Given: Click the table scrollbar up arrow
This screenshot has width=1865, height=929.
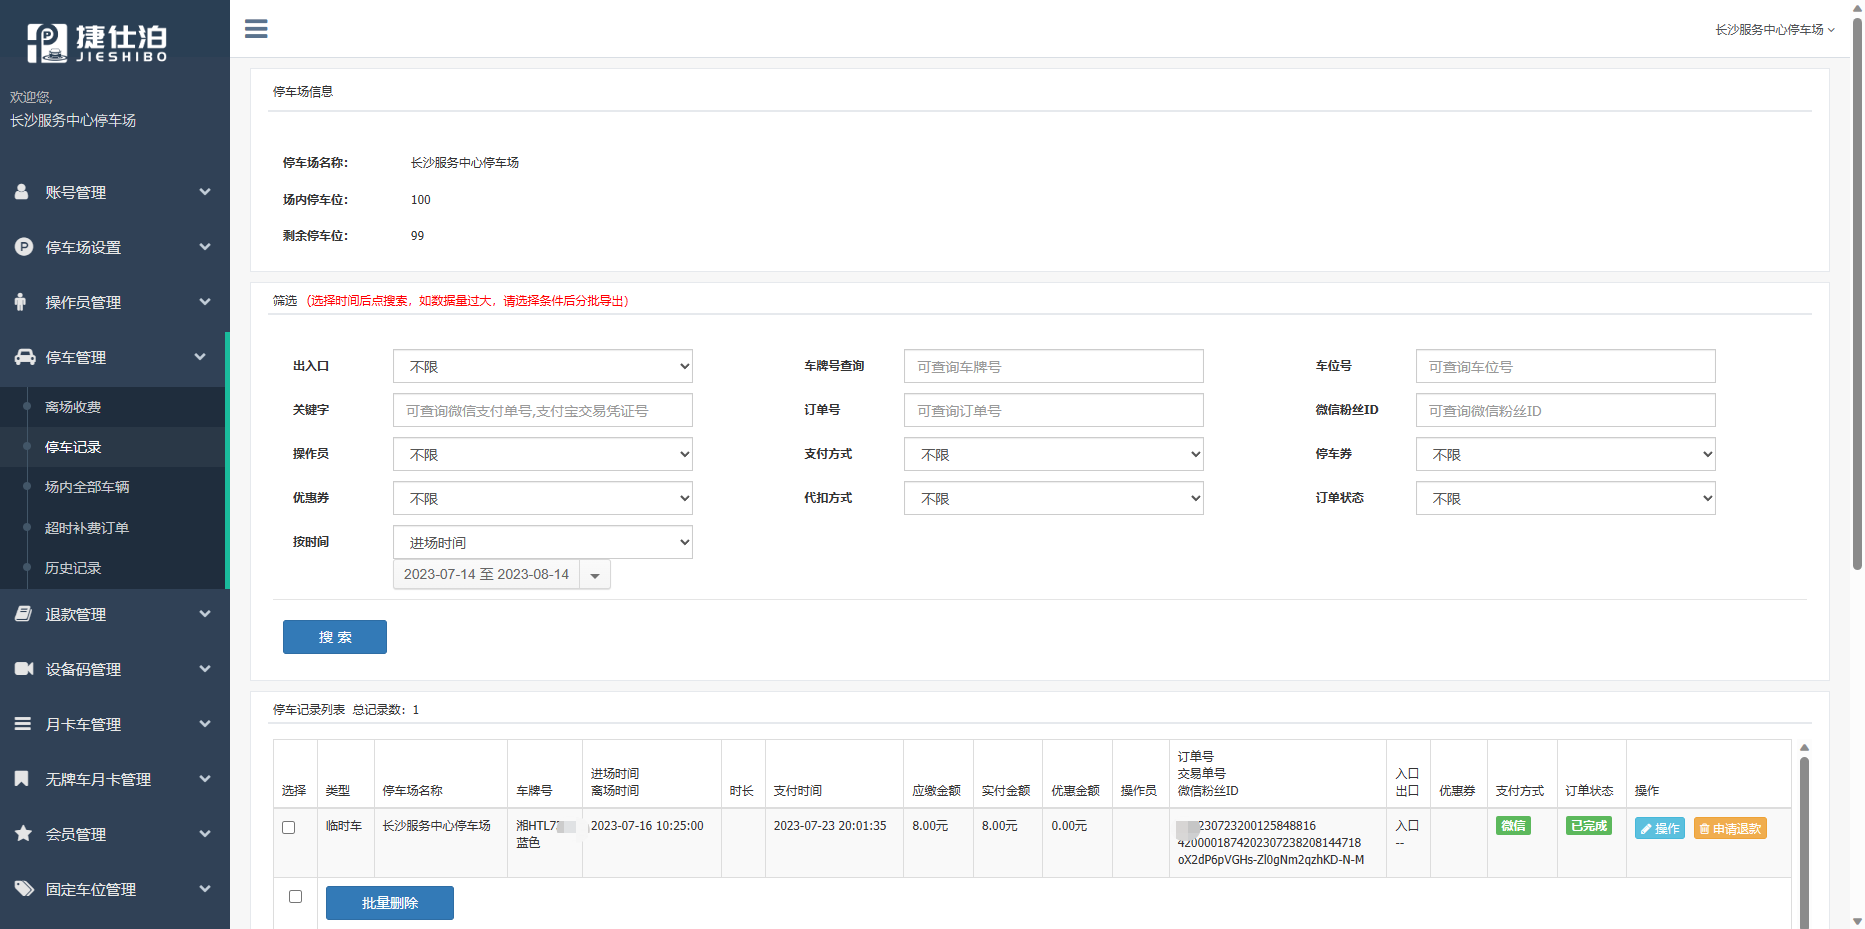Looking at the screenshot, I should (1805, 747).
